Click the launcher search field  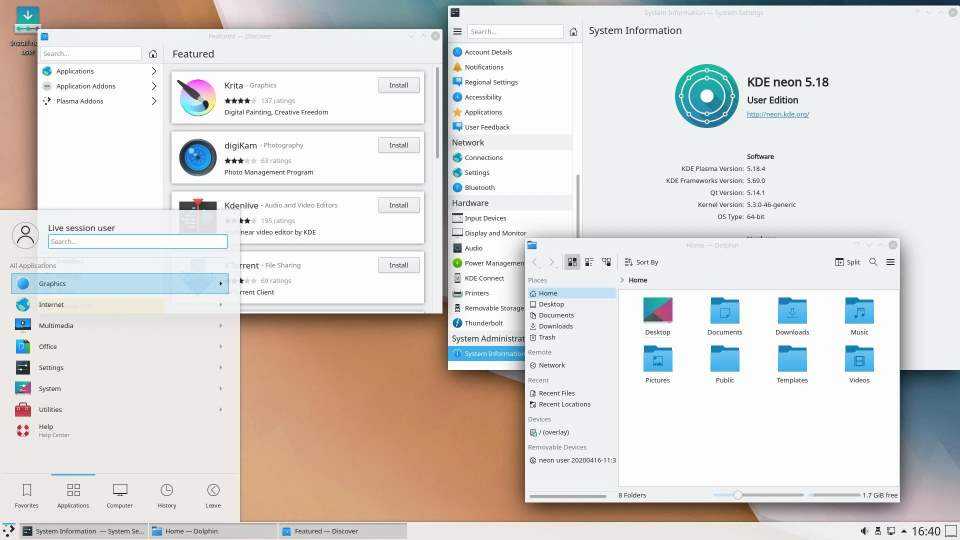click(138, 242)
